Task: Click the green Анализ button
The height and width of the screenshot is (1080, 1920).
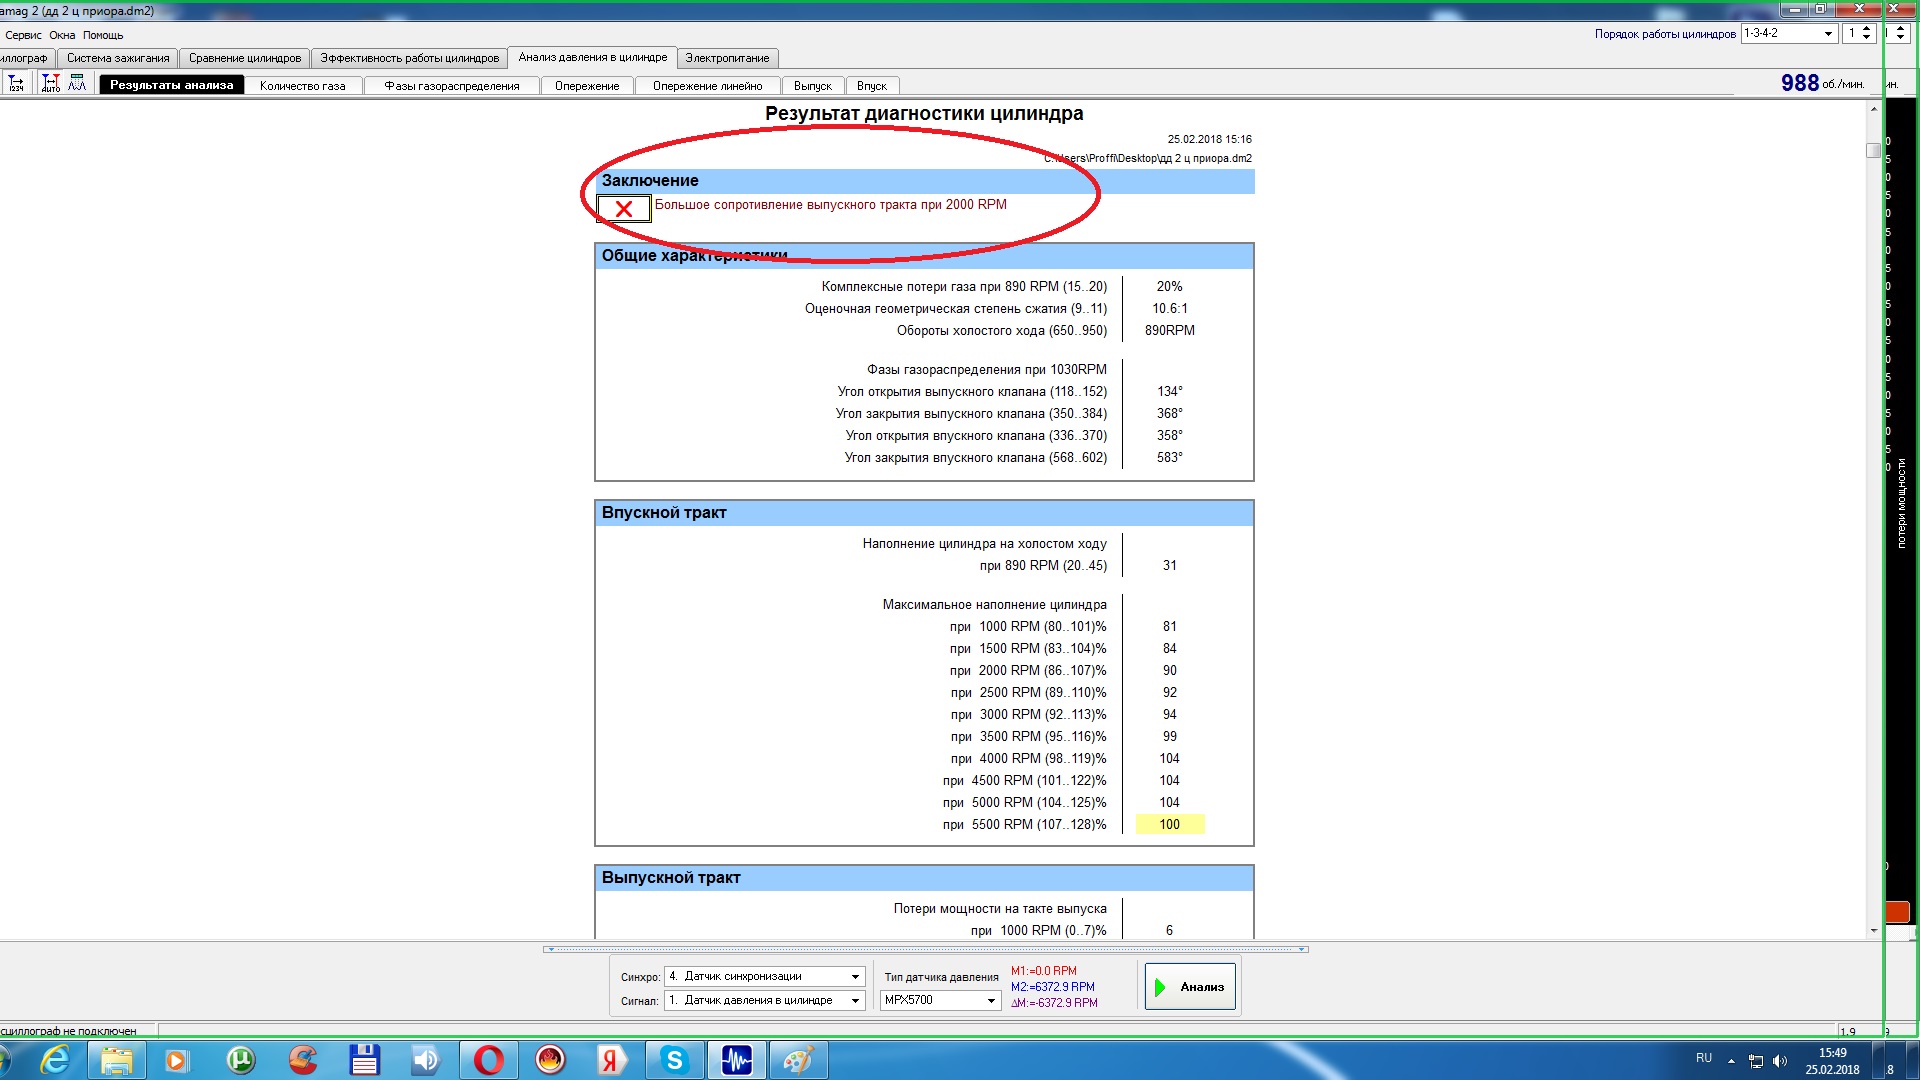Action: [x=1190, y=986]
